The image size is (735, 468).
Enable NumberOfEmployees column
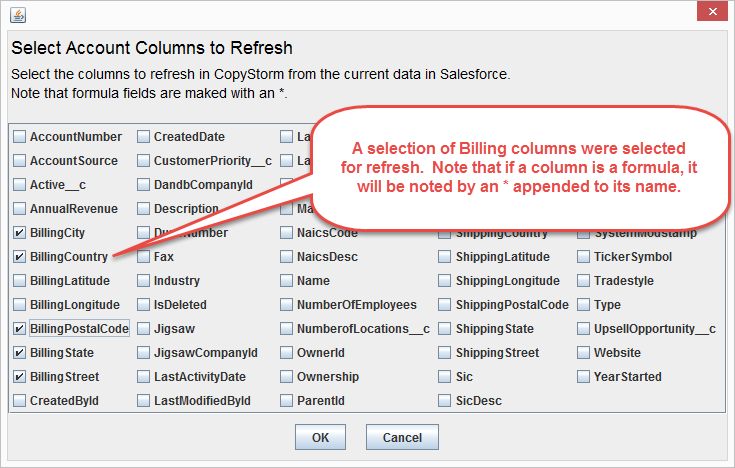286,305
